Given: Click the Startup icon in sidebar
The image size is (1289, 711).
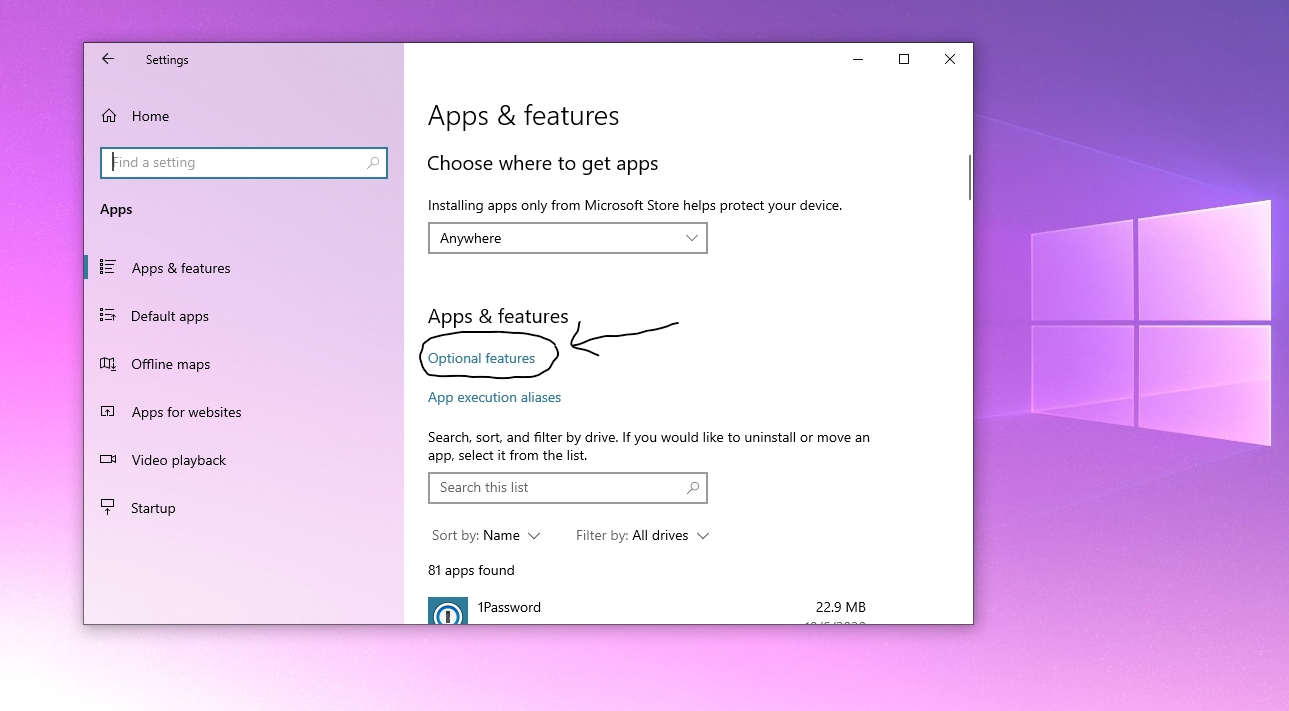Looking at the screenshot, I should tap(108, 507).
